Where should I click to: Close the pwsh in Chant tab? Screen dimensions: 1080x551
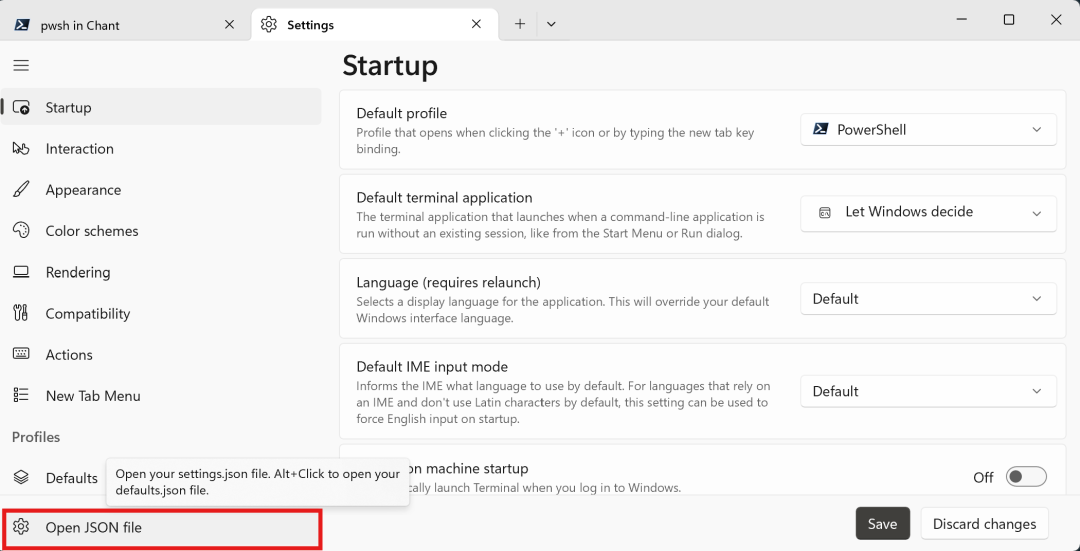click(x=229, y=24)
